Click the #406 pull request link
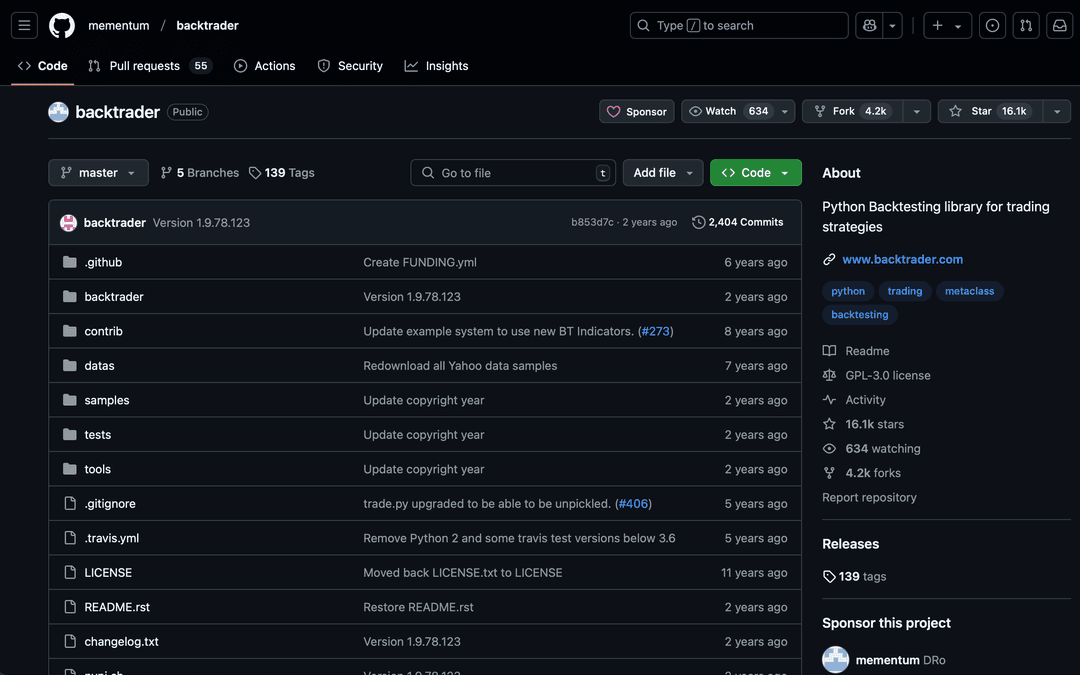 [634, 503]
